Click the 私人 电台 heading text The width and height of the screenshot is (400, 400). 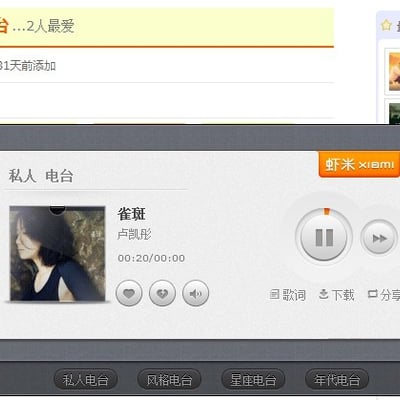(x=41, y=176)
